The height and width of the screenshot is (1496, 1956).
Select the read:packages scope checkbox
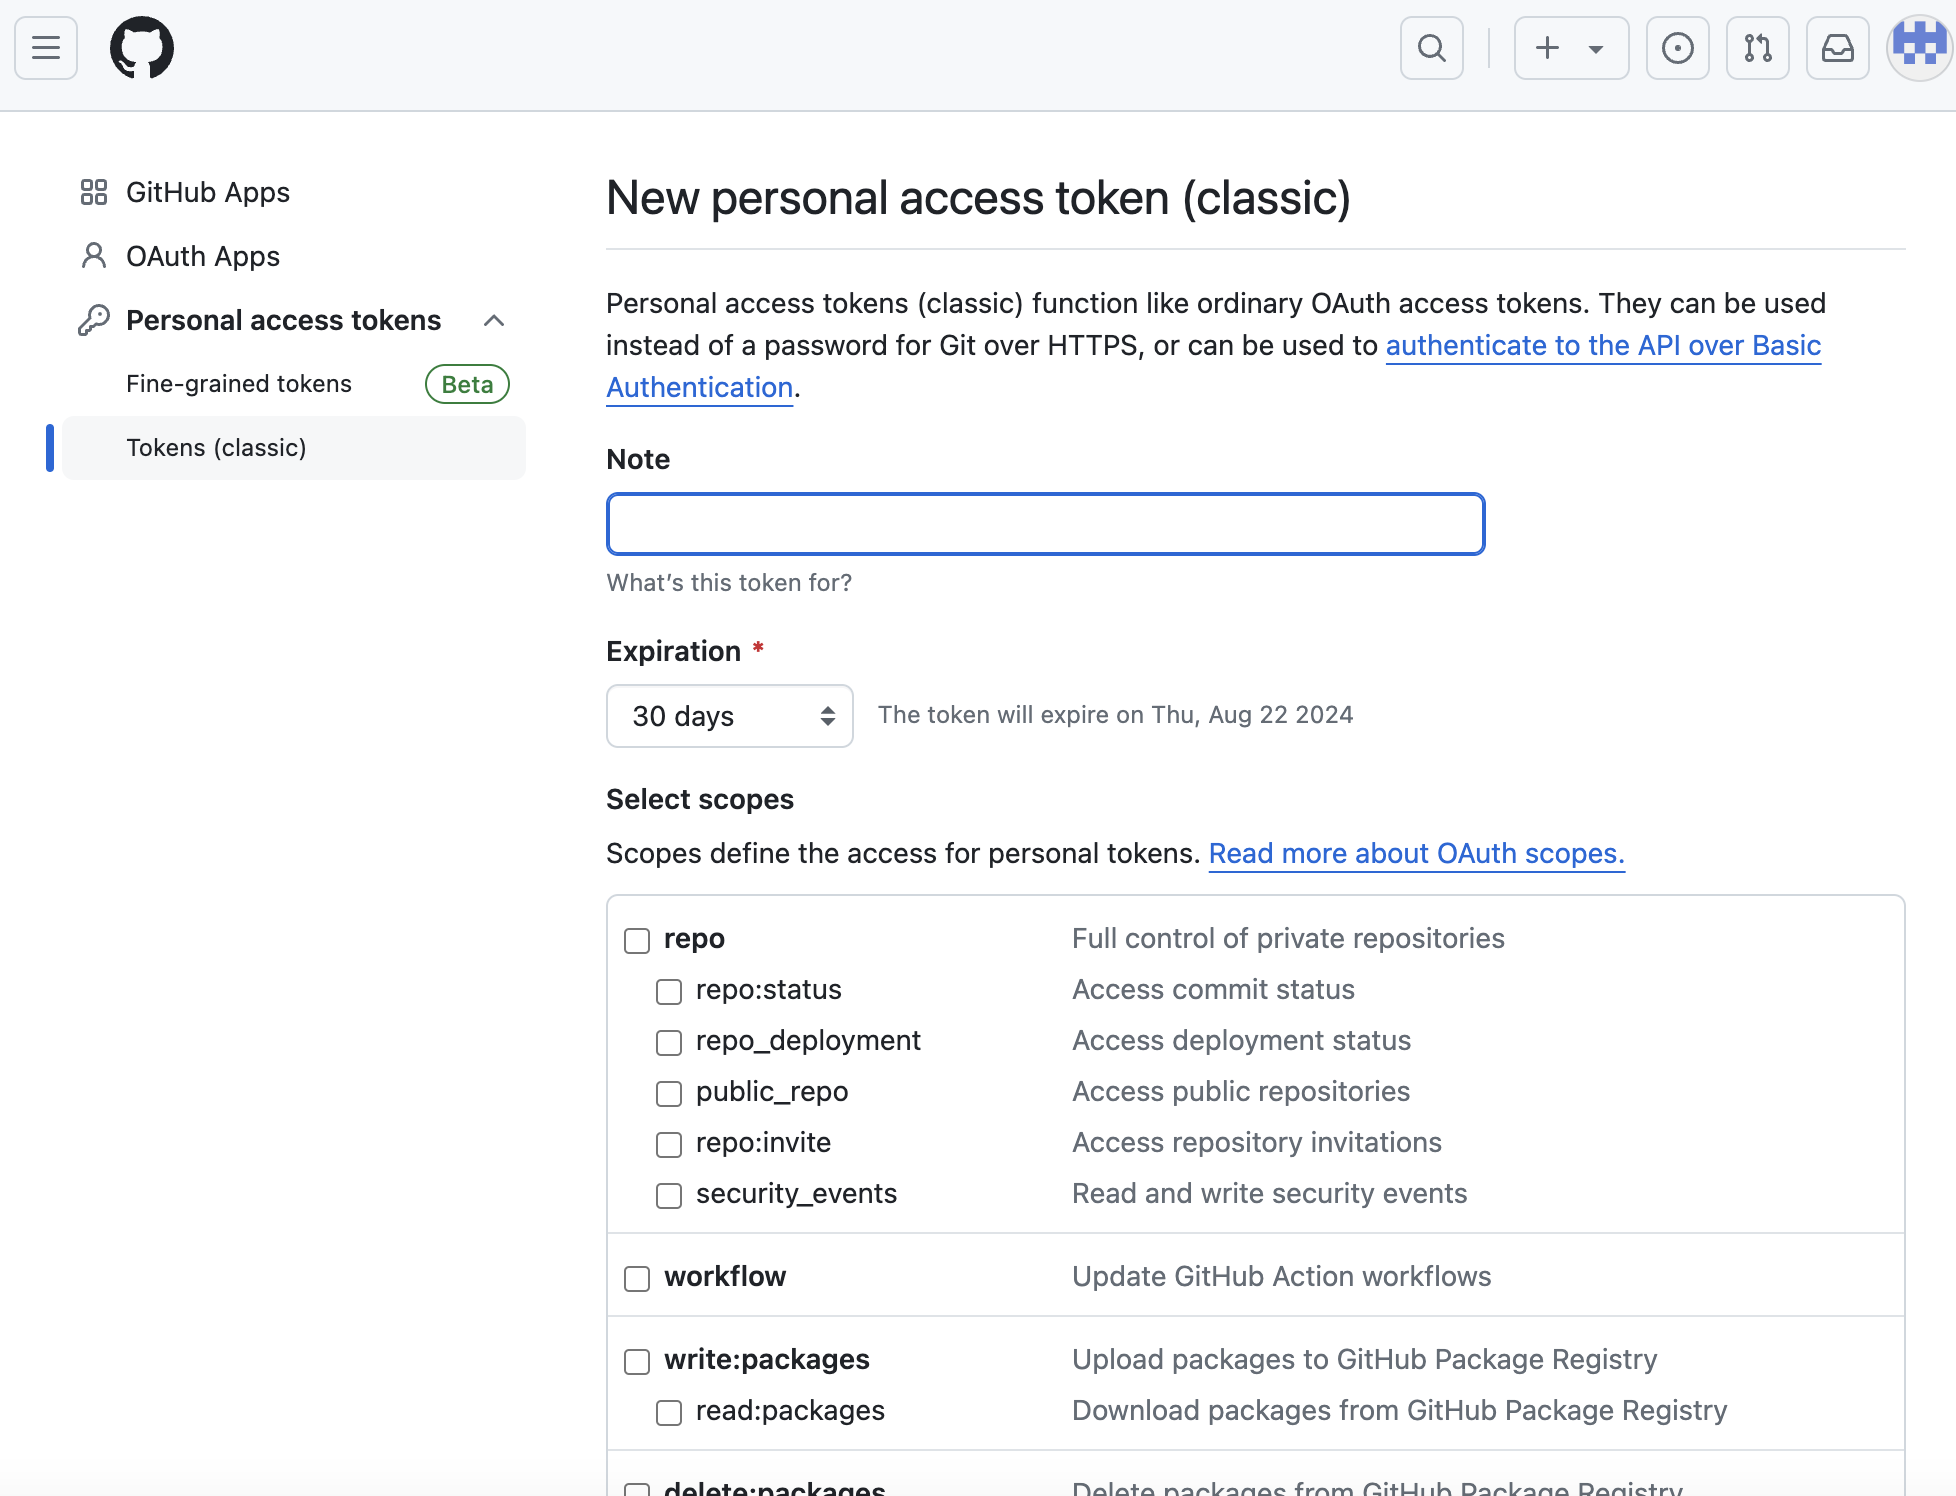coord(669,1412)
